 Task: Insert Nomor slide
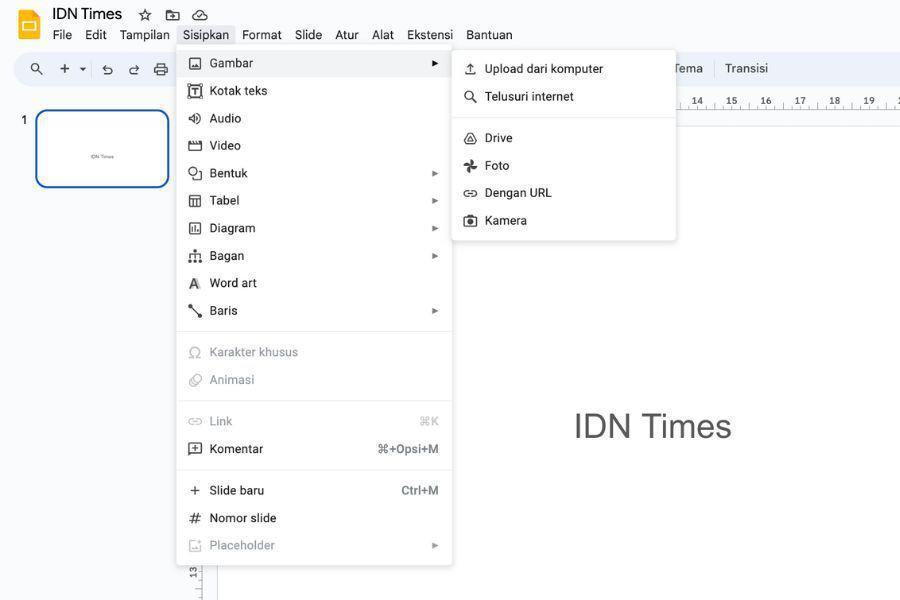point(314,518)
